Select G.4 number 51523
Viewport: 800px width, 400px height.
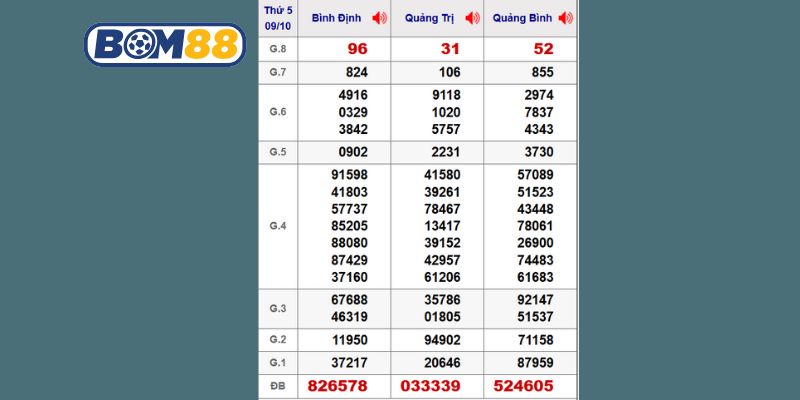click(535, 192)
